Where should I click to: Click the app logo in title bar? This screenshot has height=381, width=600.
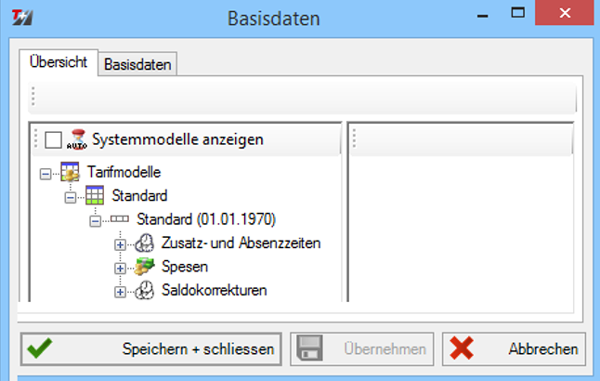tap(22, 17)
